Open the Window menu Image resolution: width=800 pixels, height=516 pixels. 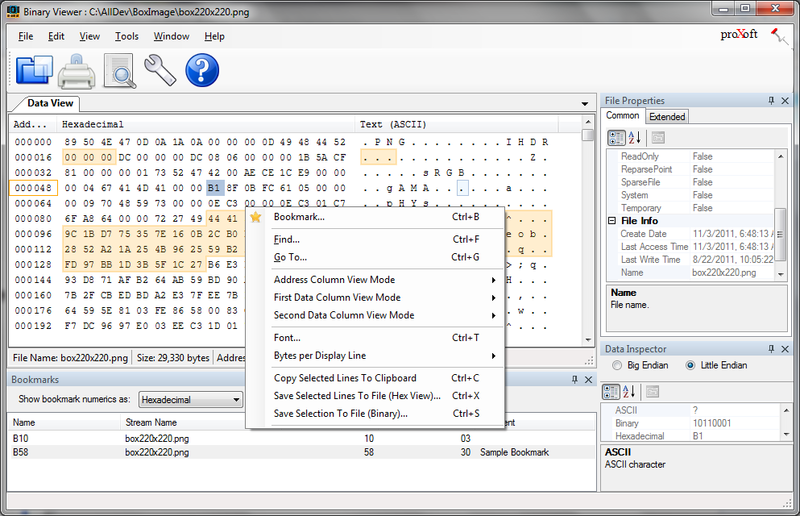[x=171, y=36]
